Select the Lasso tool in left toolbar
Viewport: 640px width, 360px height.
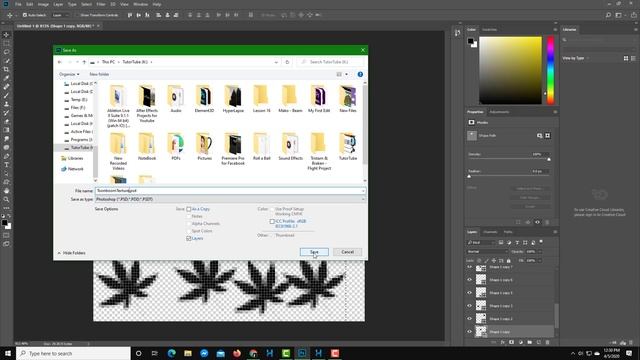(x=6, y=52)
